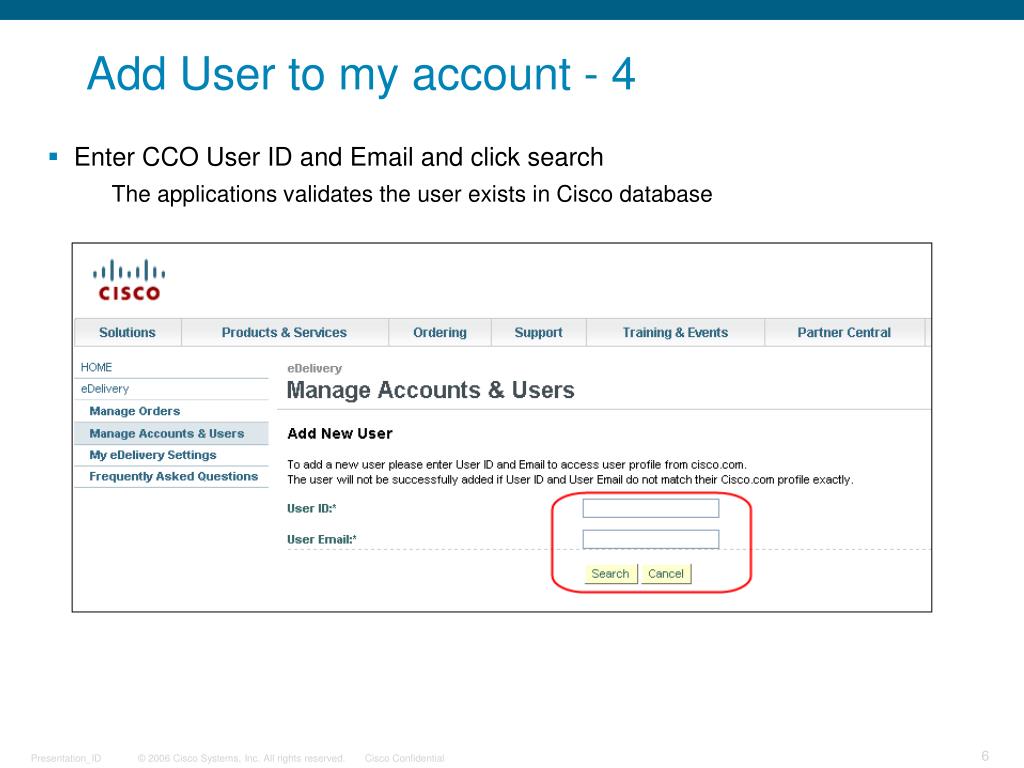Open the eDelivery sidebar link
1024x768 pixels.
(x=104, y=389)
